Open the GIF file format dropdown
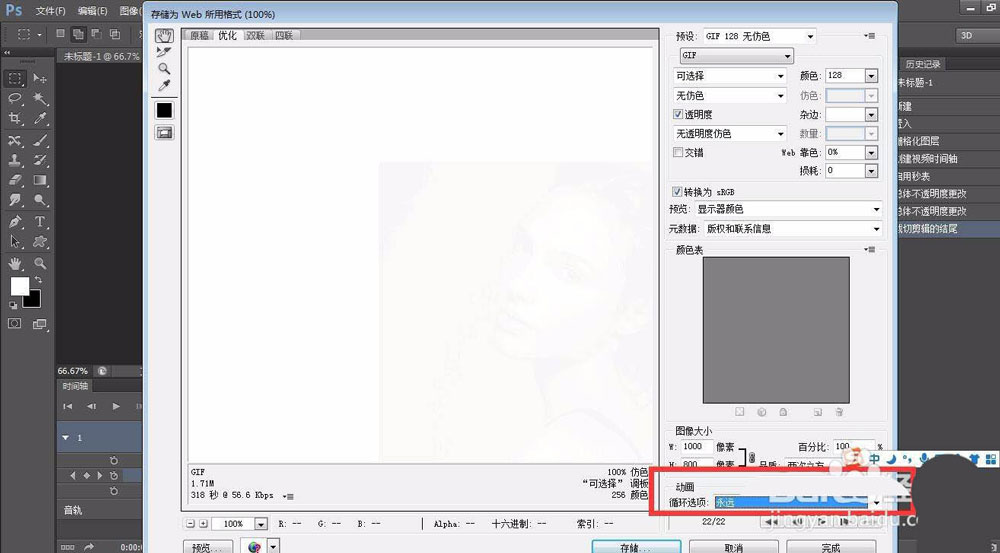 coord(737,55)
